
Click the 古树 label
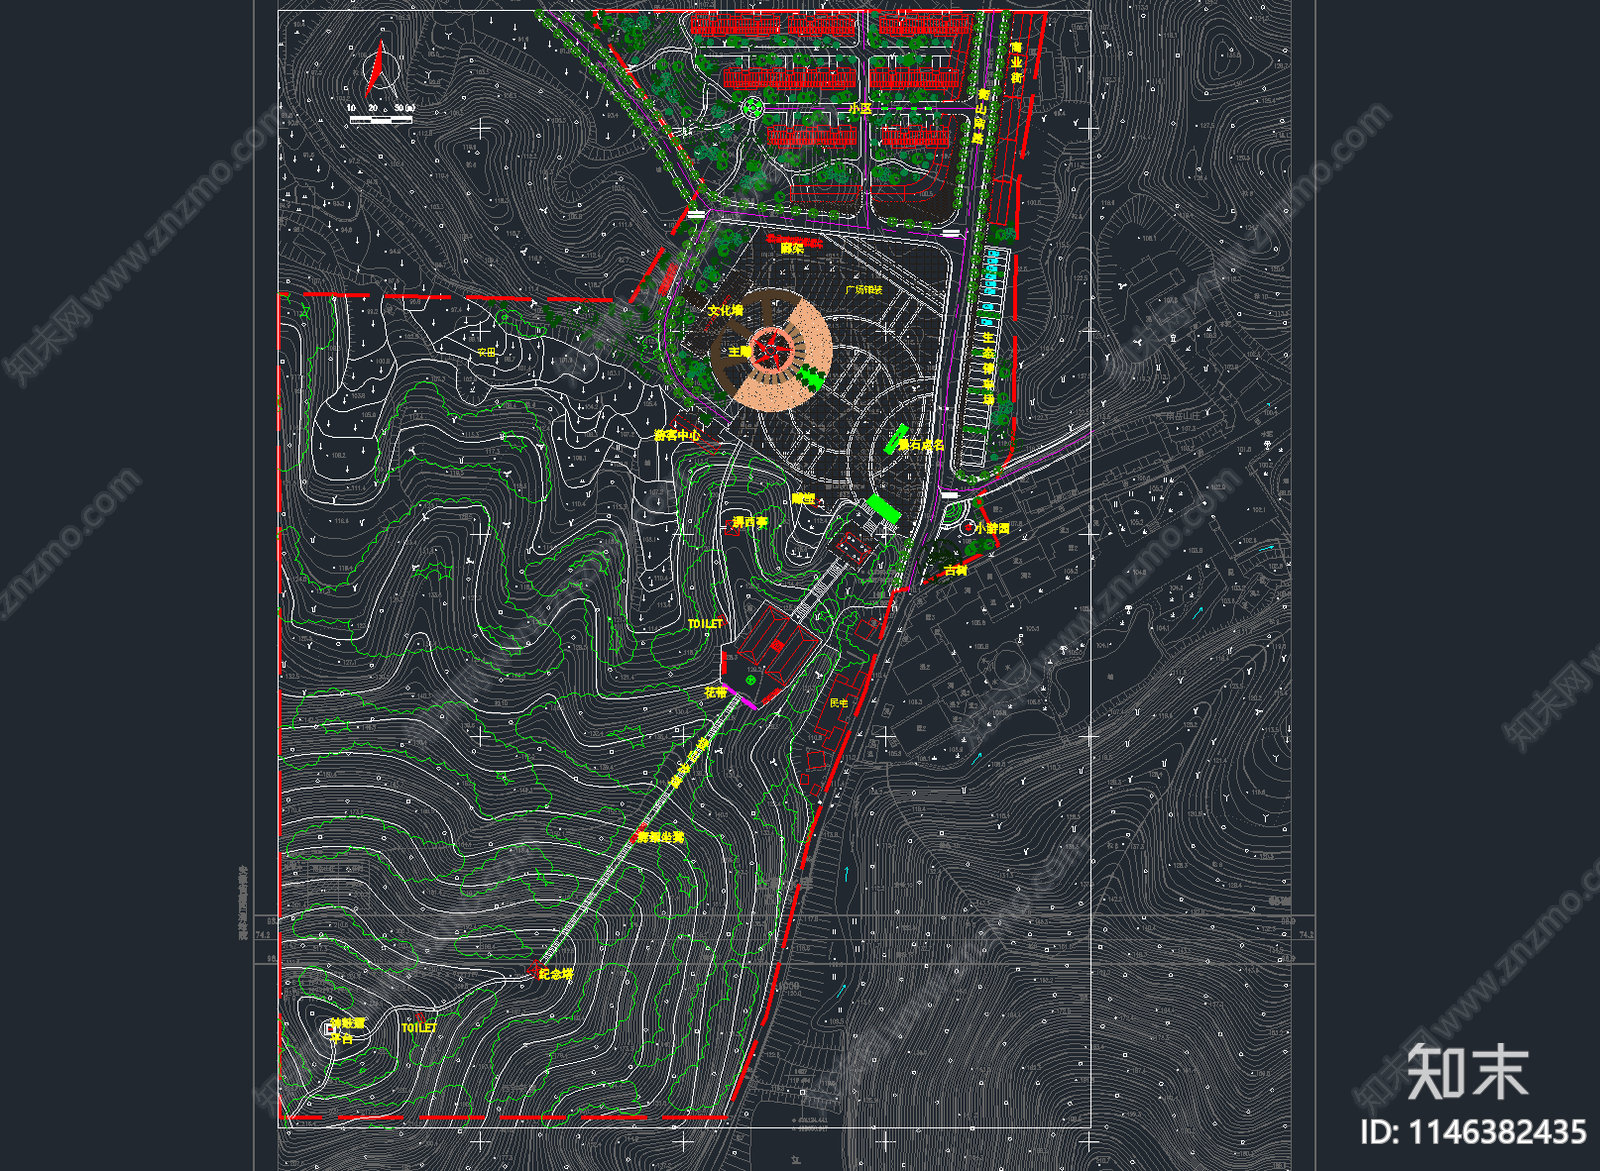[x=955, y=570]
